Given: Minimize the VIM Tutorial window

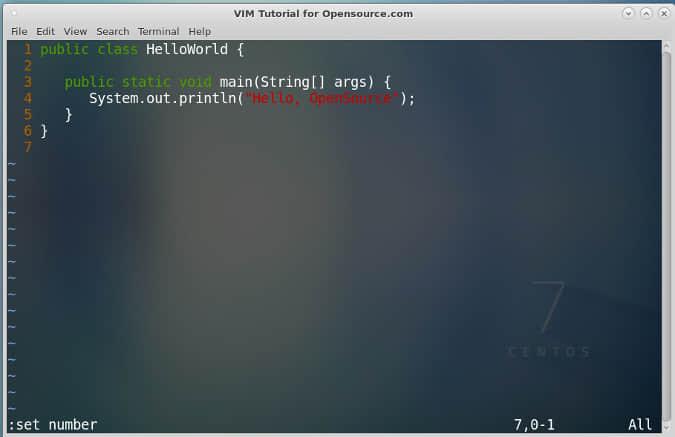Looking at the screenshot, I should [628, 13].
